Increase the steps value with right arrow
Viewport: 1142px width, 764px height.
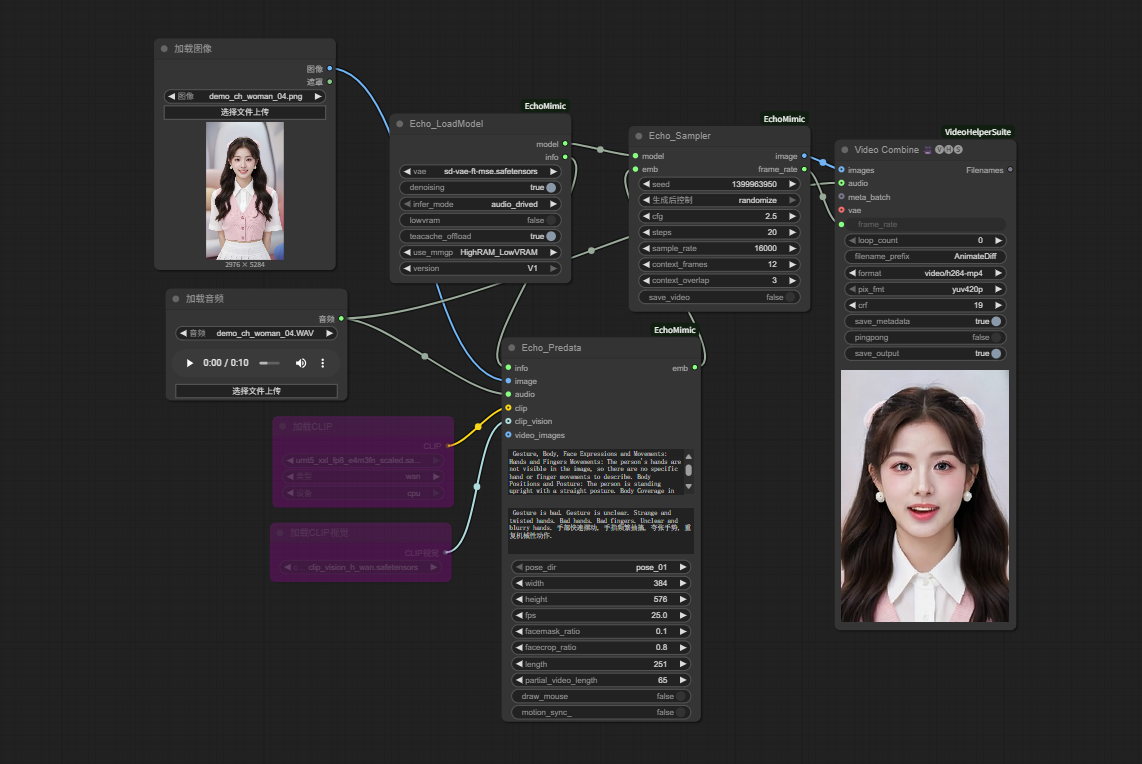pyautogui.click(x=792, y=232)
